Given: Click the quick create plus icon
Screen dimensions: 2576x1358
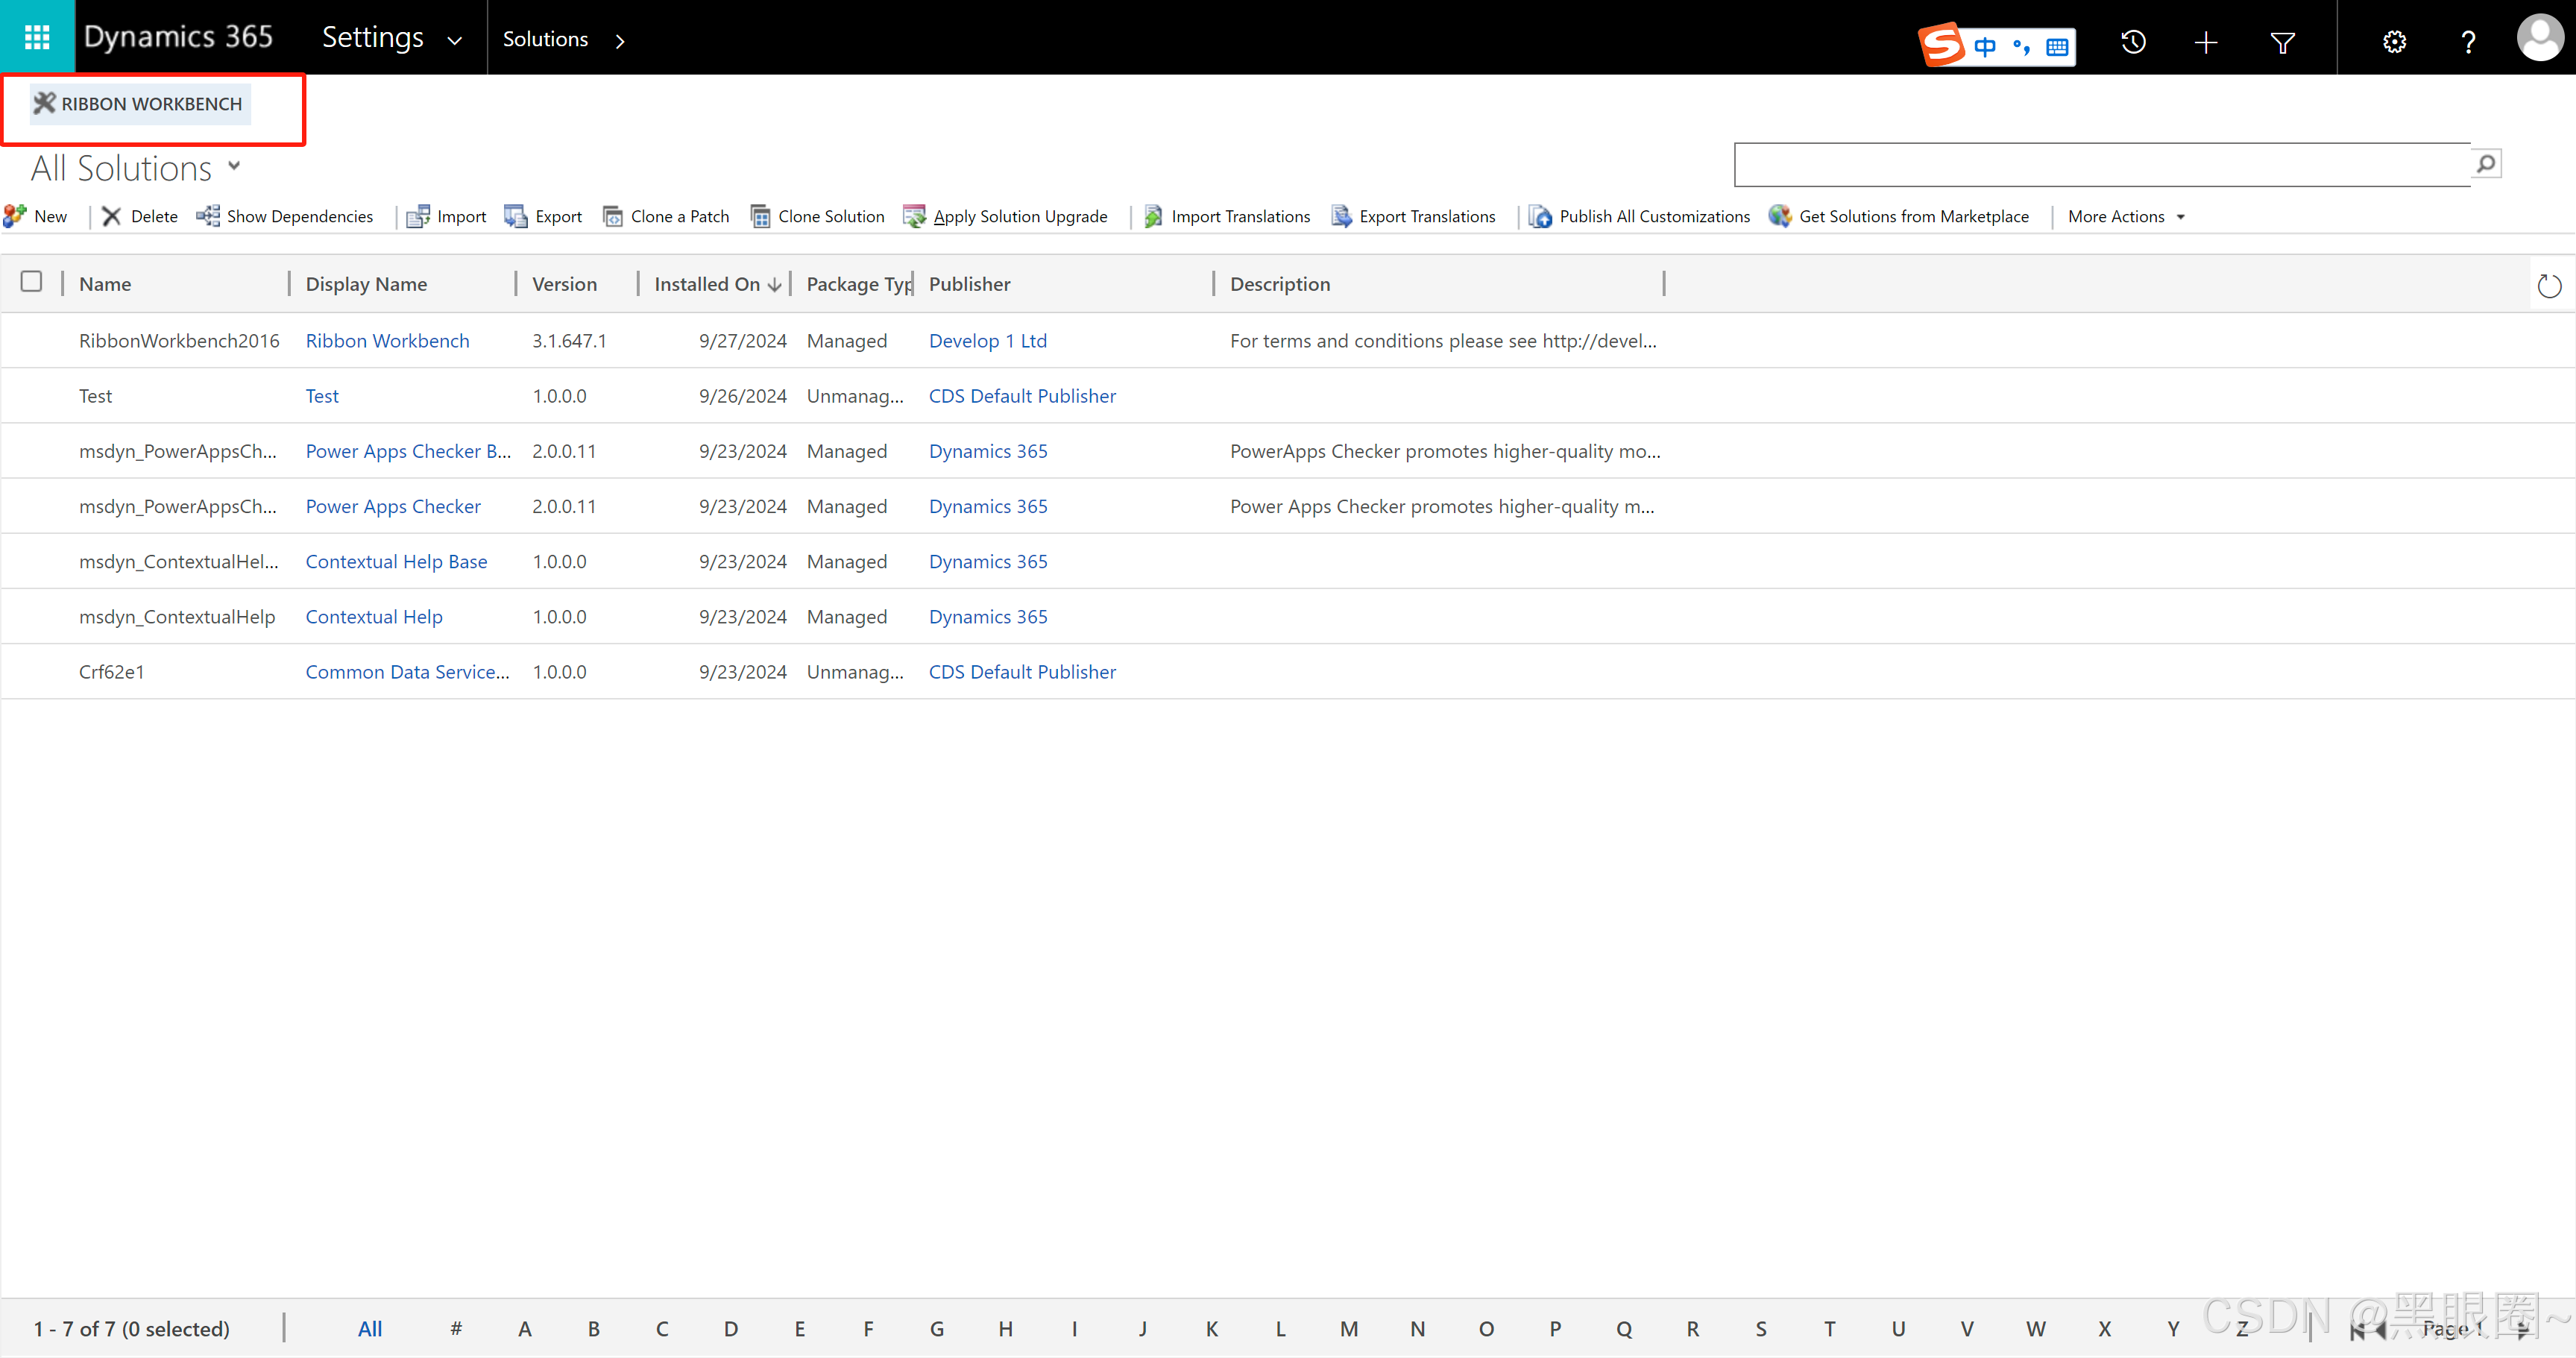Looking at the screenshot, I should coord(2206,42).
